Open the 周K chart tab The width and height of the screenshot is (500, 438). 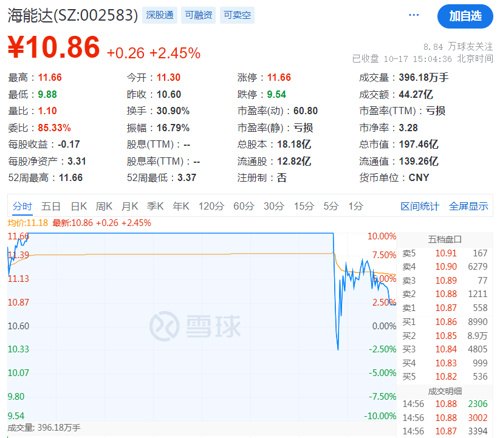coord(104,206)
